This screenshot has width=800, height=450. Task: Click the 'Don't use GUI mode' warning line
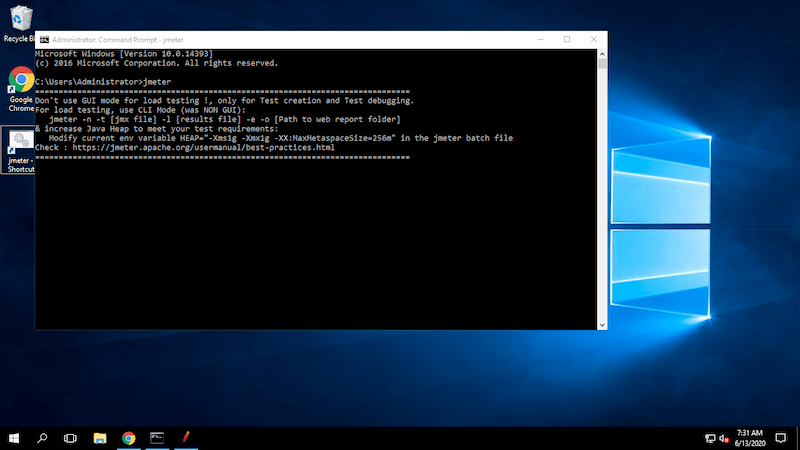[224, 101]
